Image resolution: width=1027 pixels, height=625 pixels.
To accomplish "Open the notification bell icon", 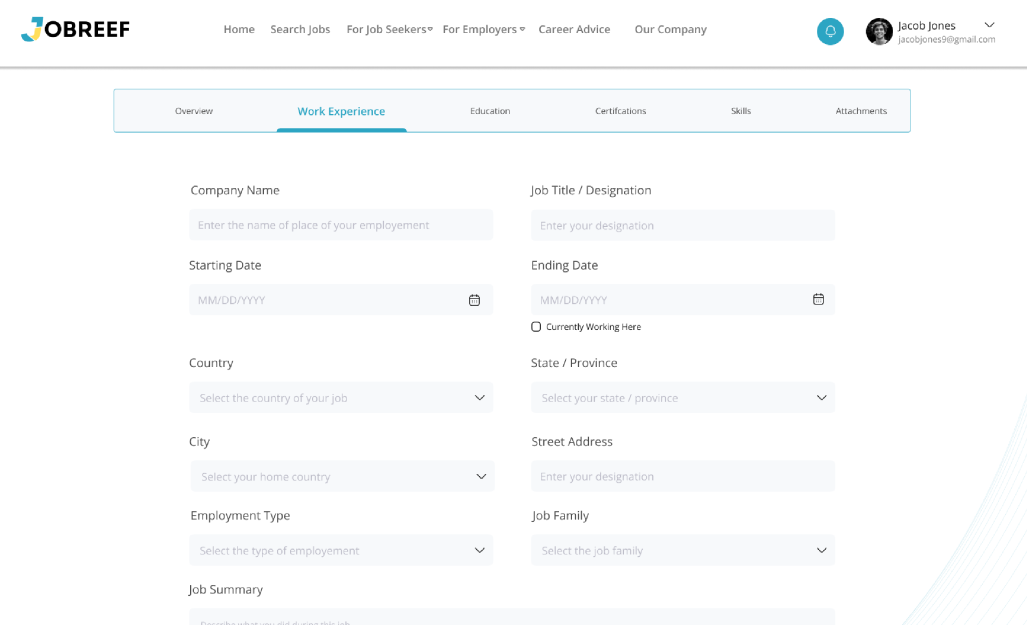I will click(830, 31).
